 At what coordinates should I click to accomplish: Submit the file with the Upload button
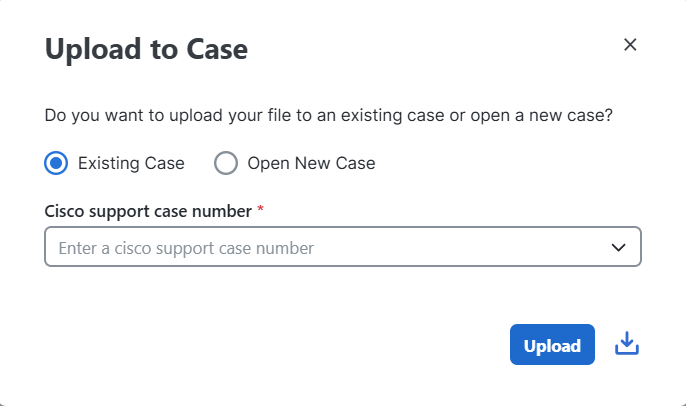[x=552, y=345]
